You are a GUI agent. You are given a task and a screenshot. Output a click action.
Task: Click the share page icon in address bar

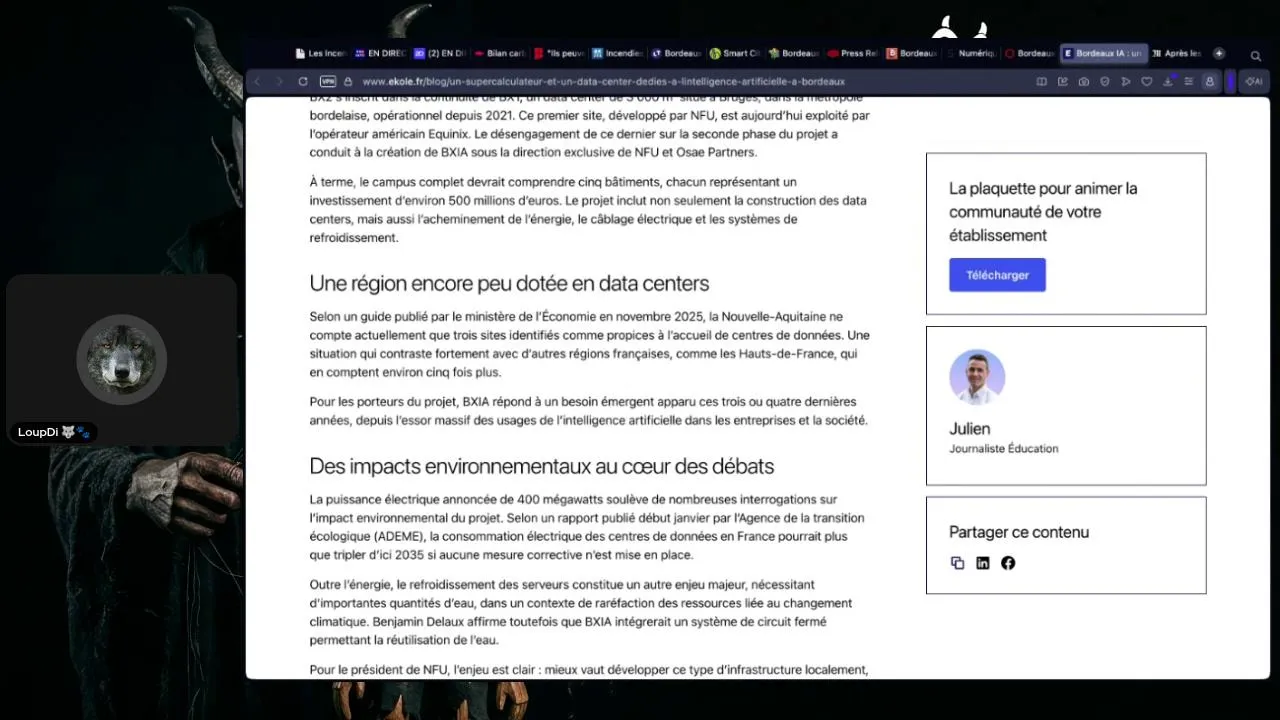1063,82
